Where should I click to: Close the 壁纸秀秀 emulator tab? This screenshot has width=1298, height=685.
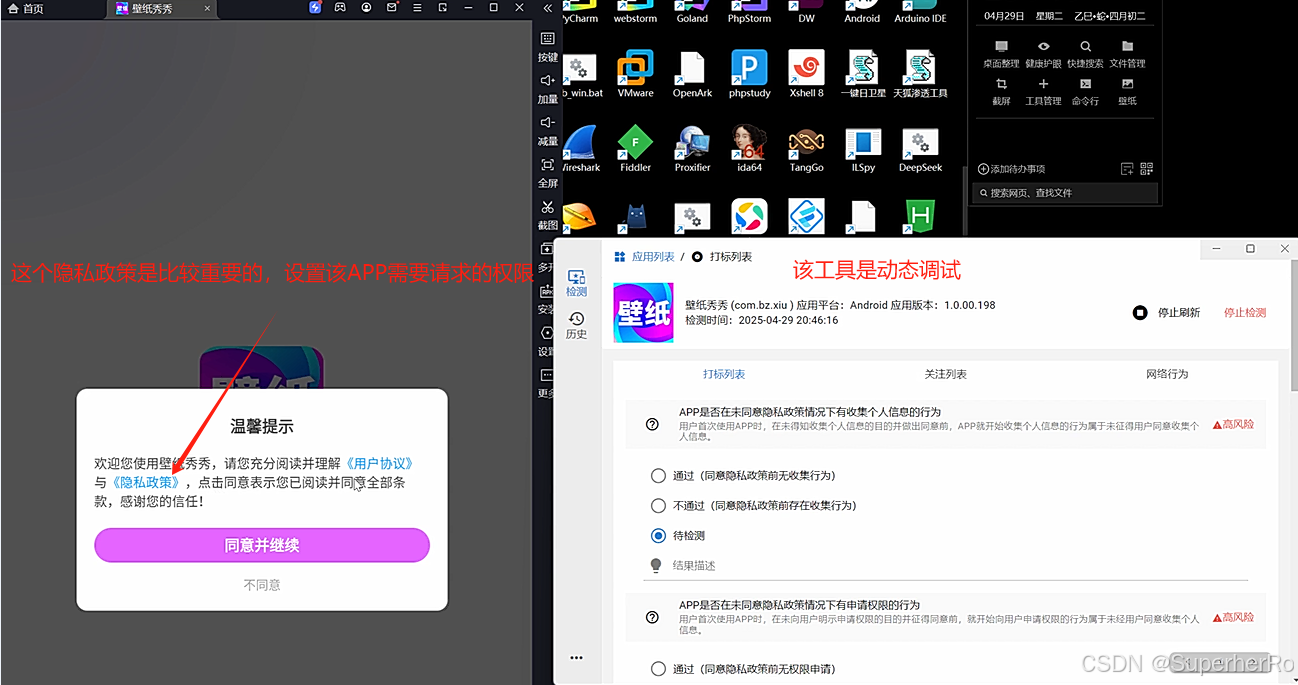pos(207,8)
